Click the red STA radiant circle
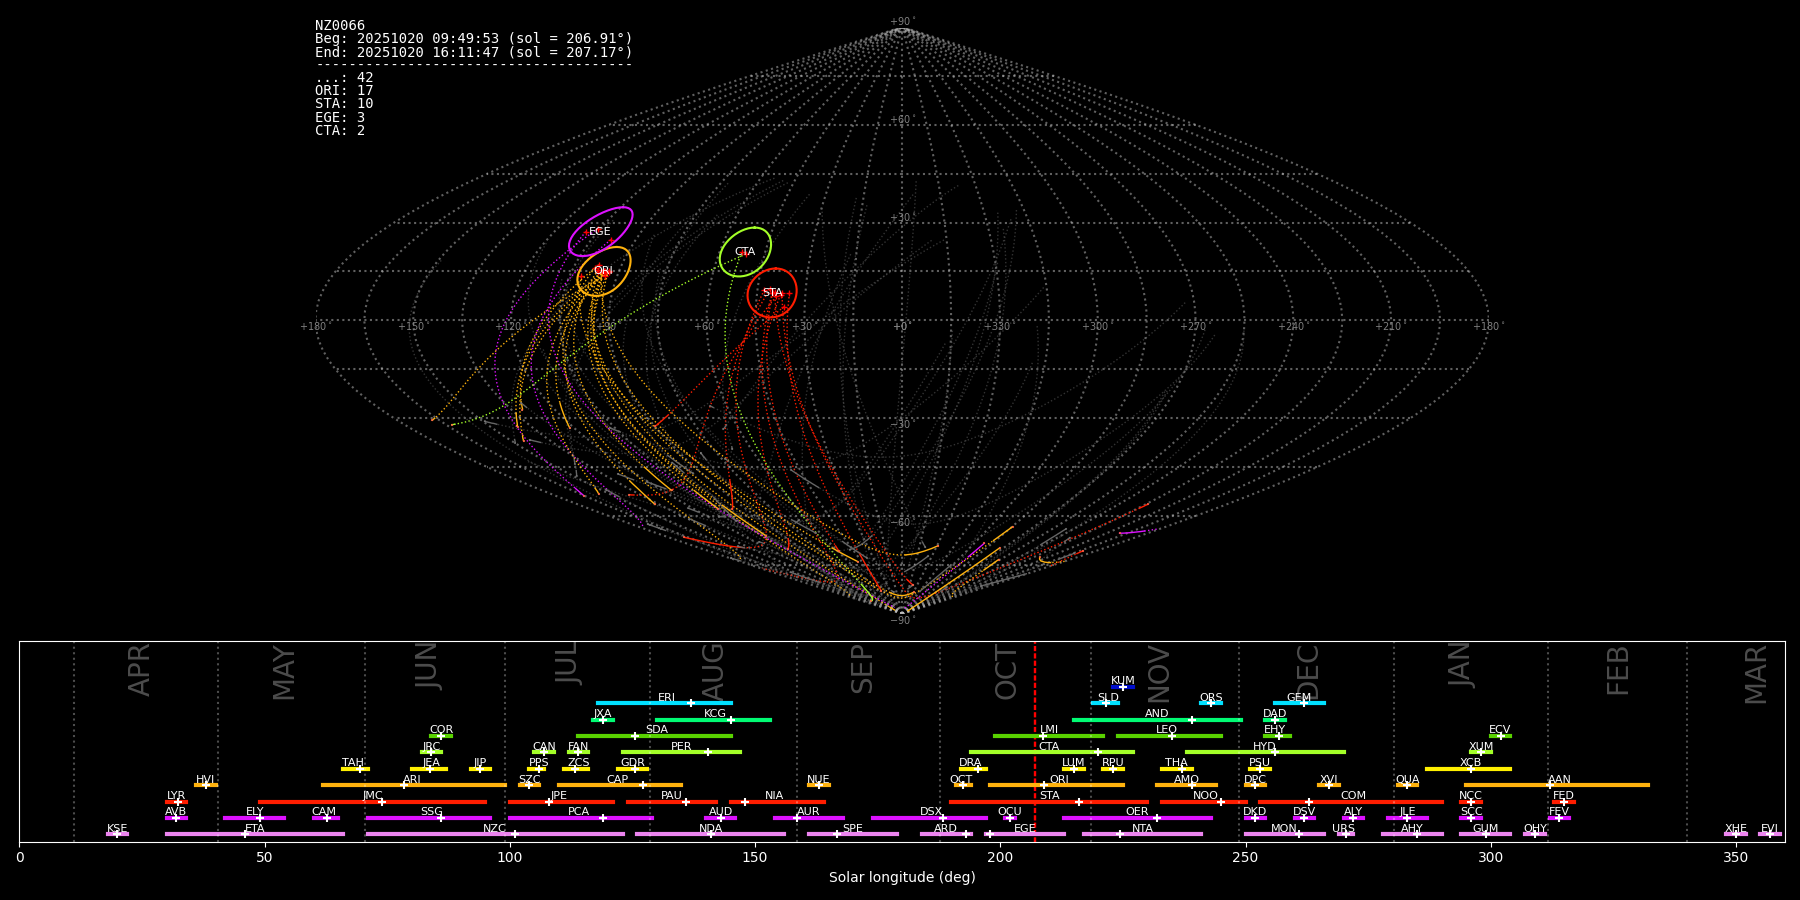This screenshot has height=900, width=1800. [772, 293]
